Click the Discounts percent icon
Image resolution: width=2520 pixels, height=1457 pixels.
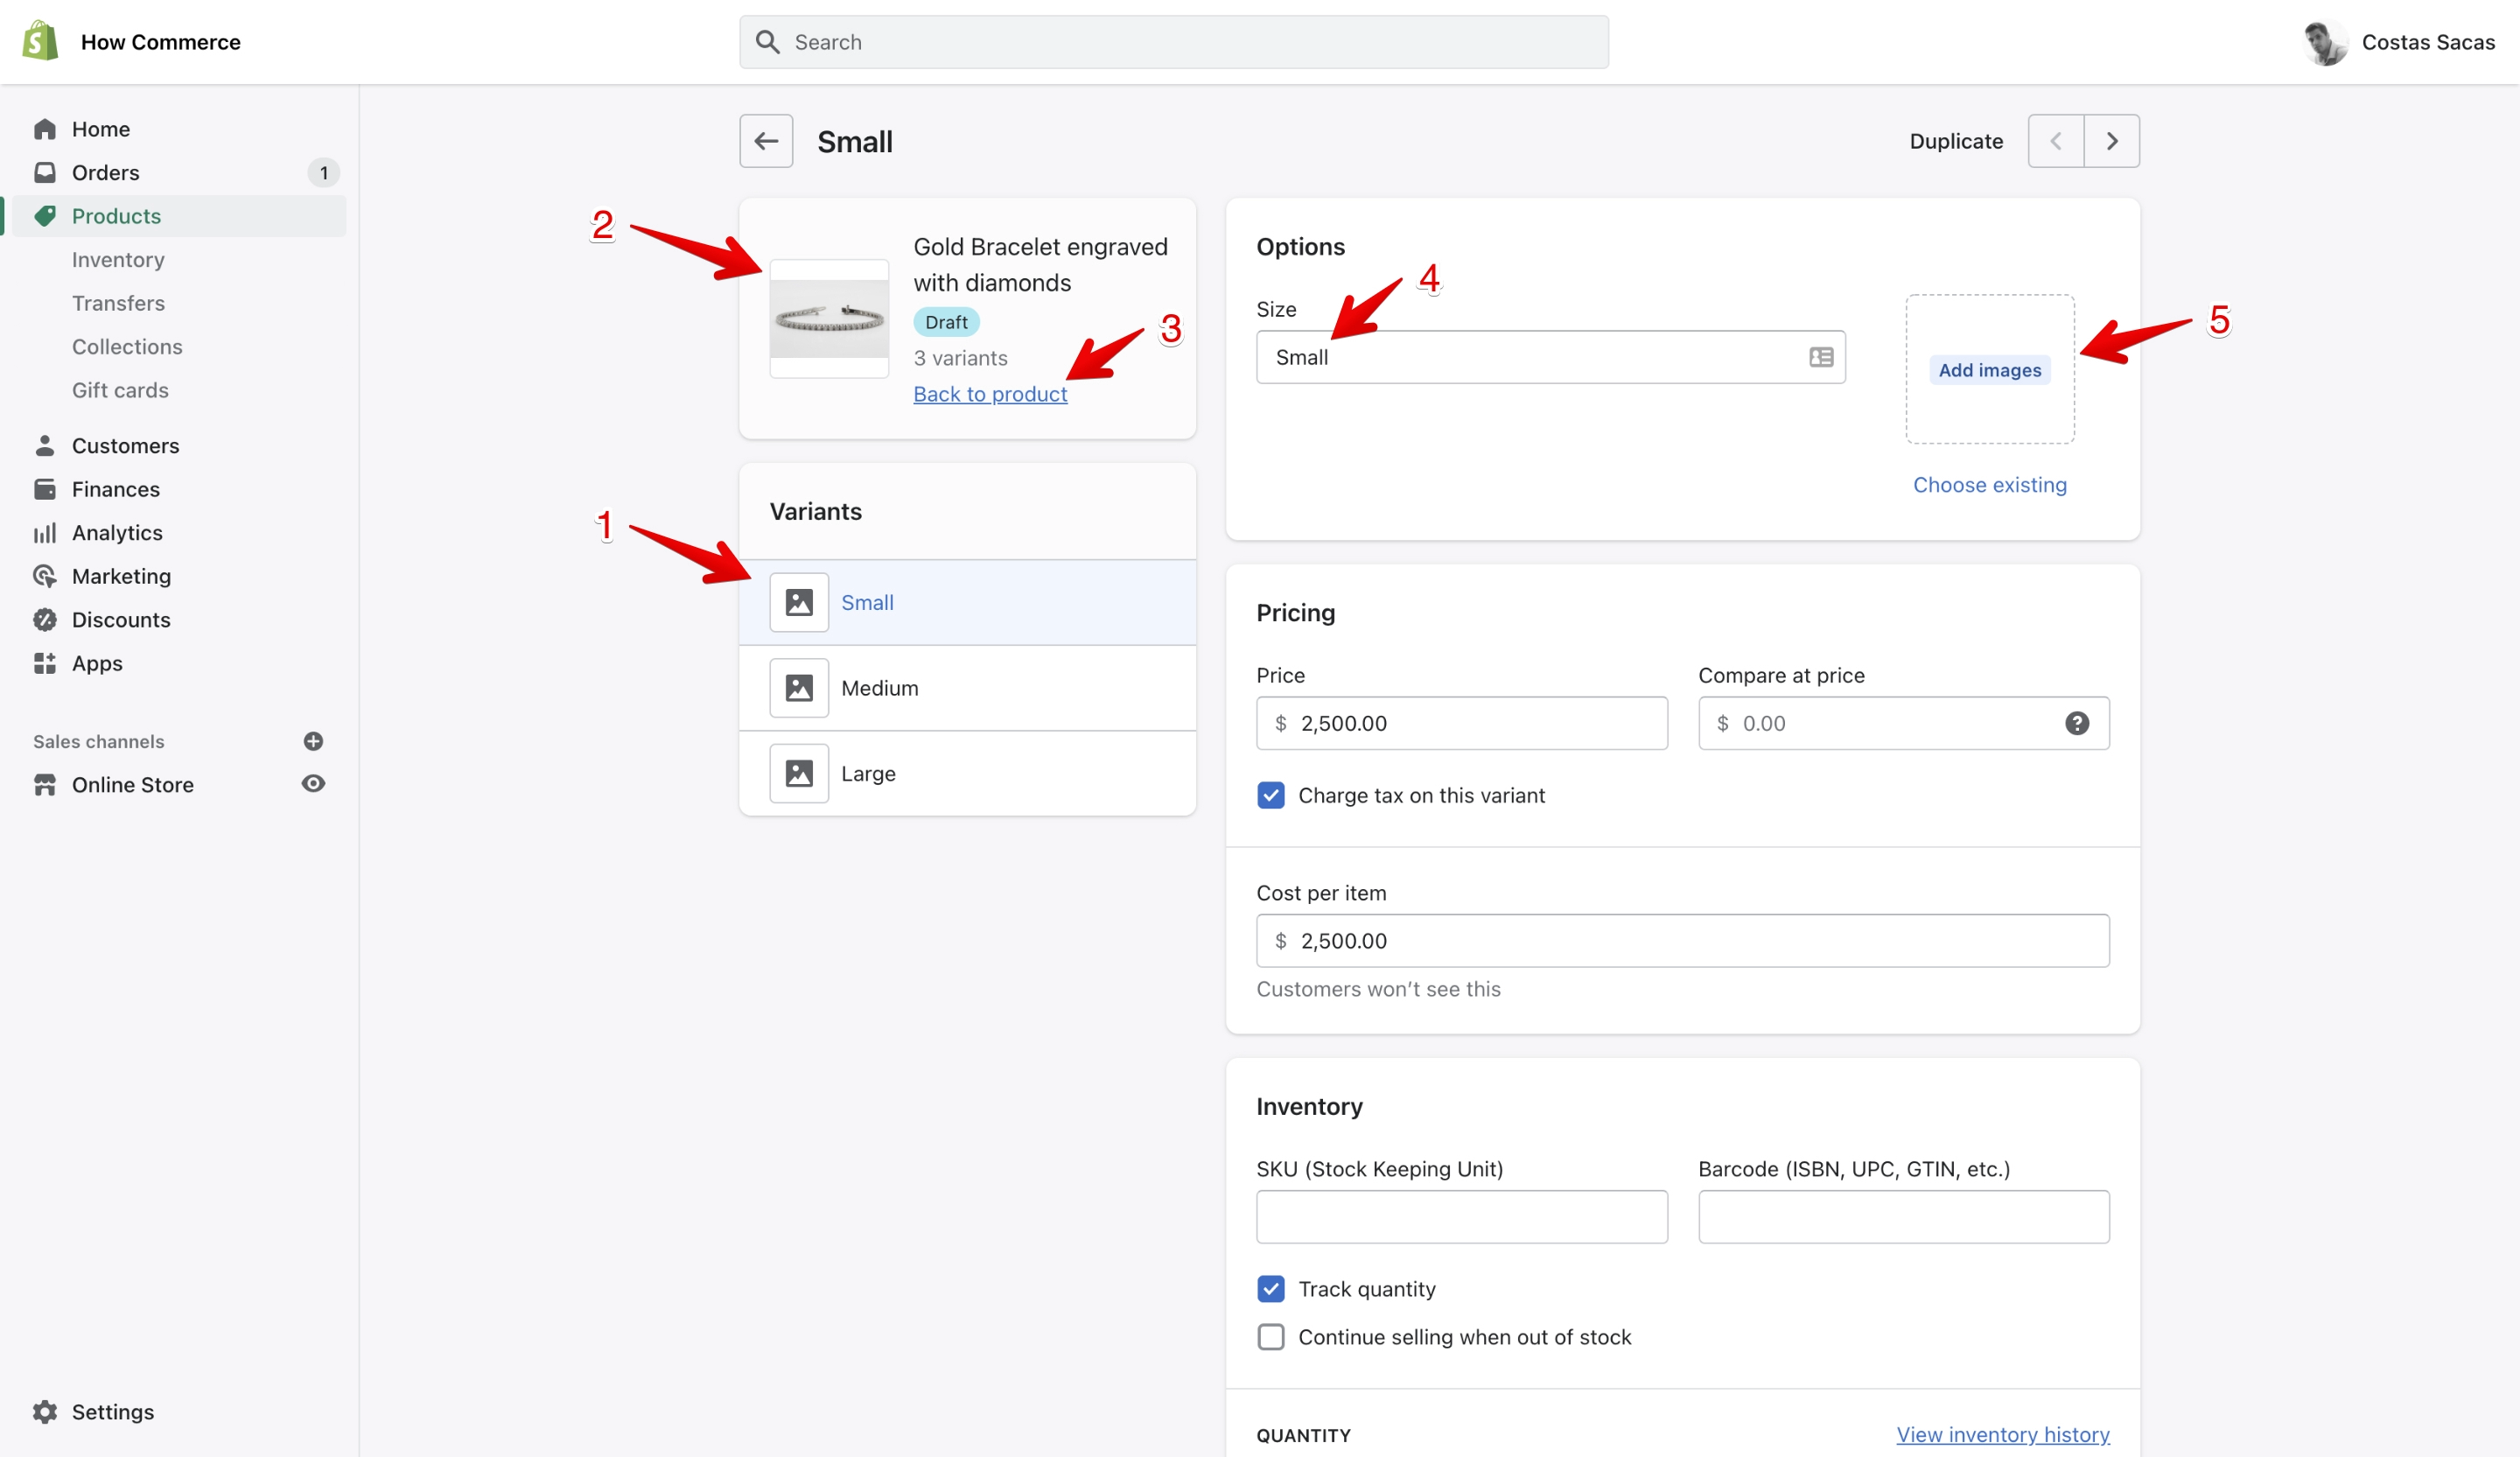[x=45, y=620]
